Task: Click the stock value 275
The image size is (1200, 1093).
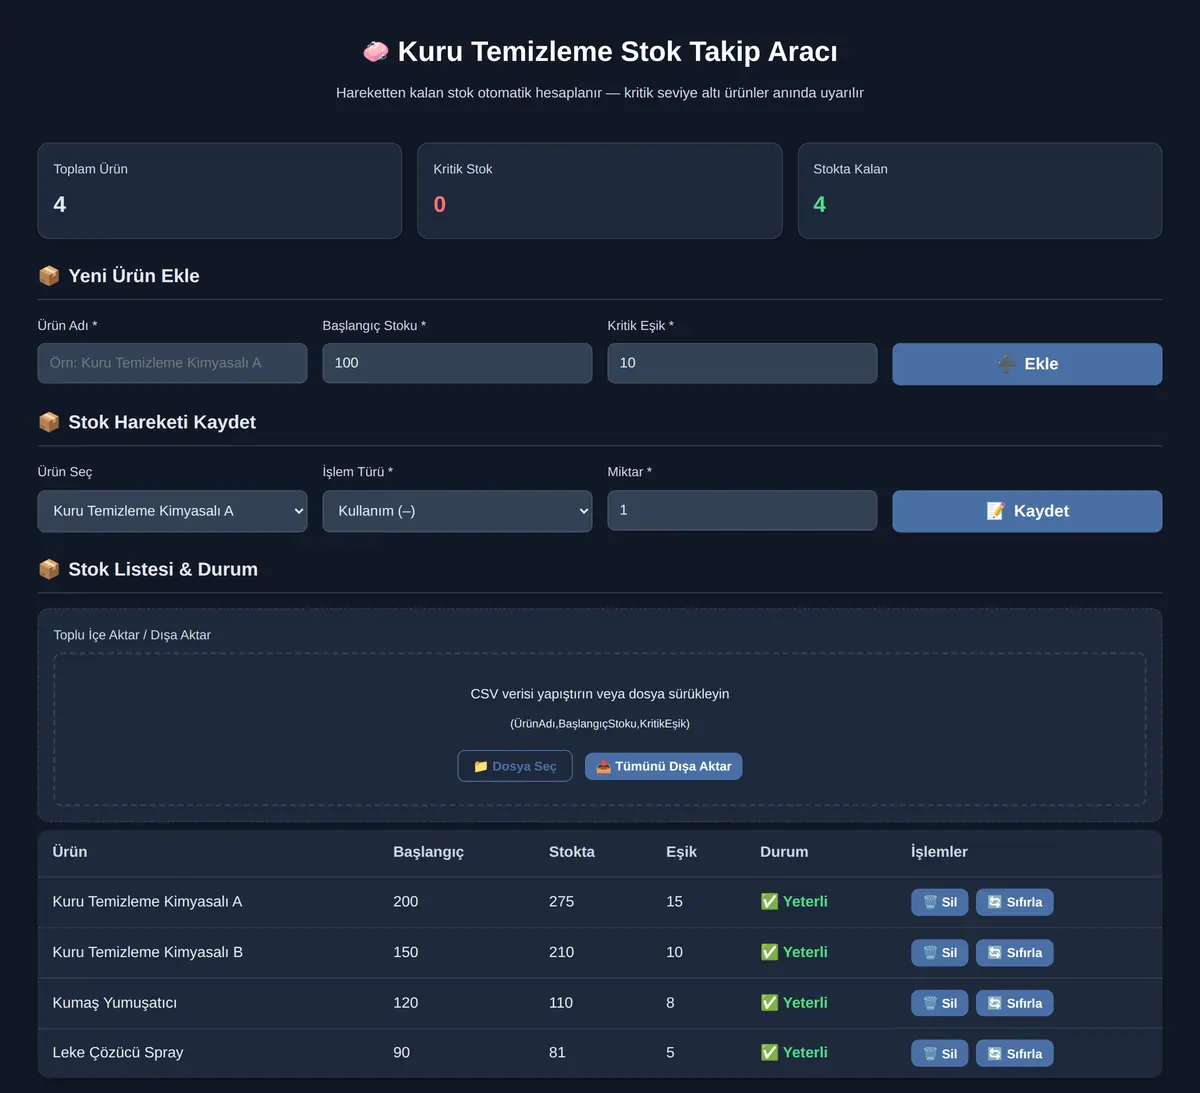Action: coord(561,901)
